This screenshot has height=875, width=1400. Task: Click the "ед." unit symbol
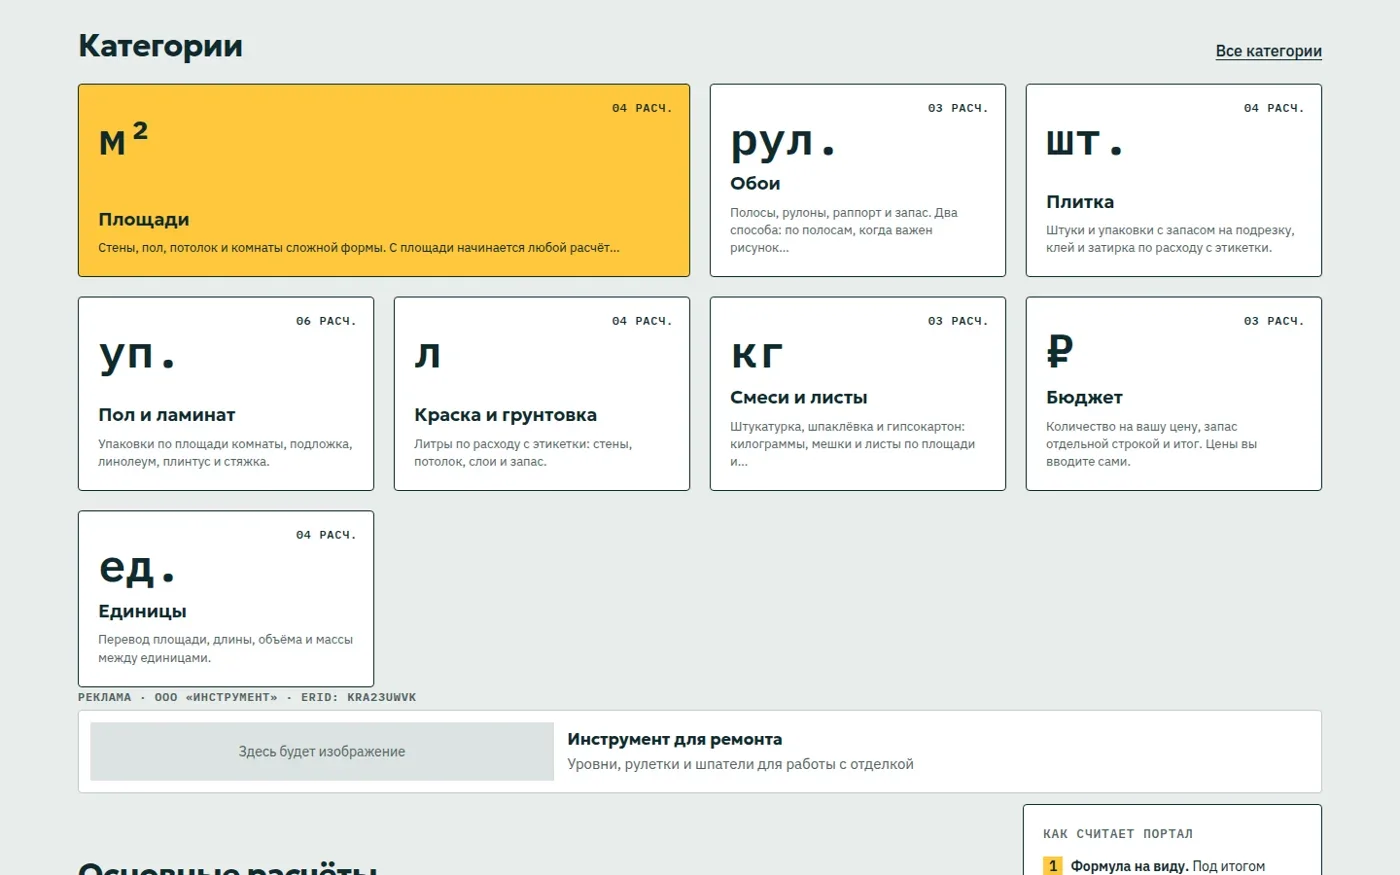pos(137,568)
